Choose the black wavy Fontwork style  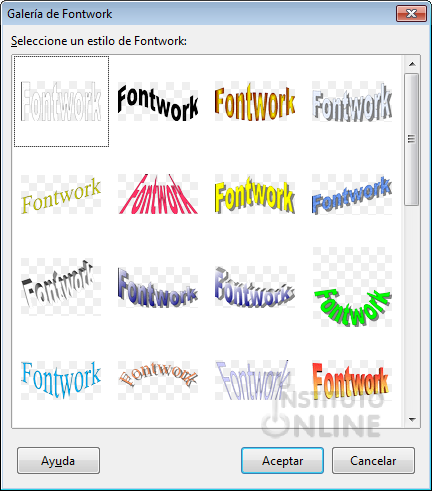coord(158,101)
